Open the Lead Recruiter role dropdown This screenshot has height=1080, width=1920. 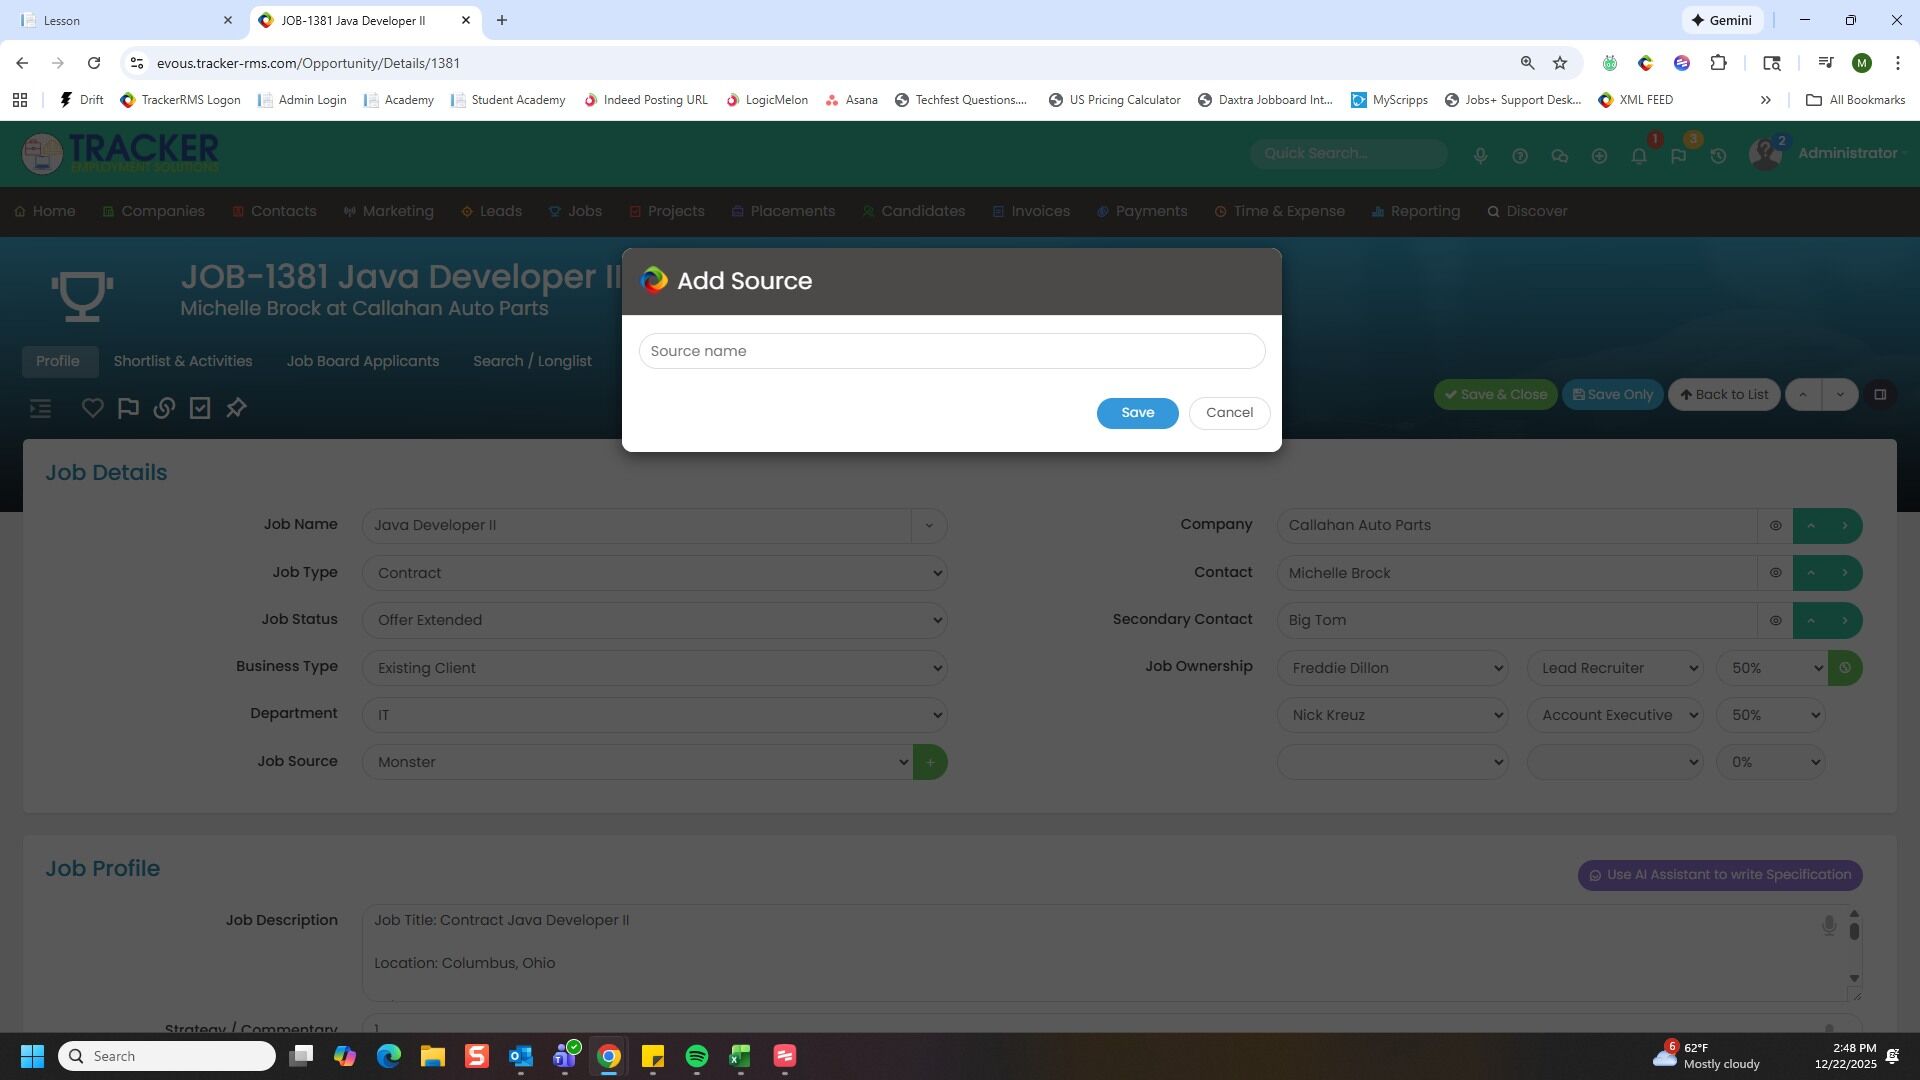coord(1614,668)
